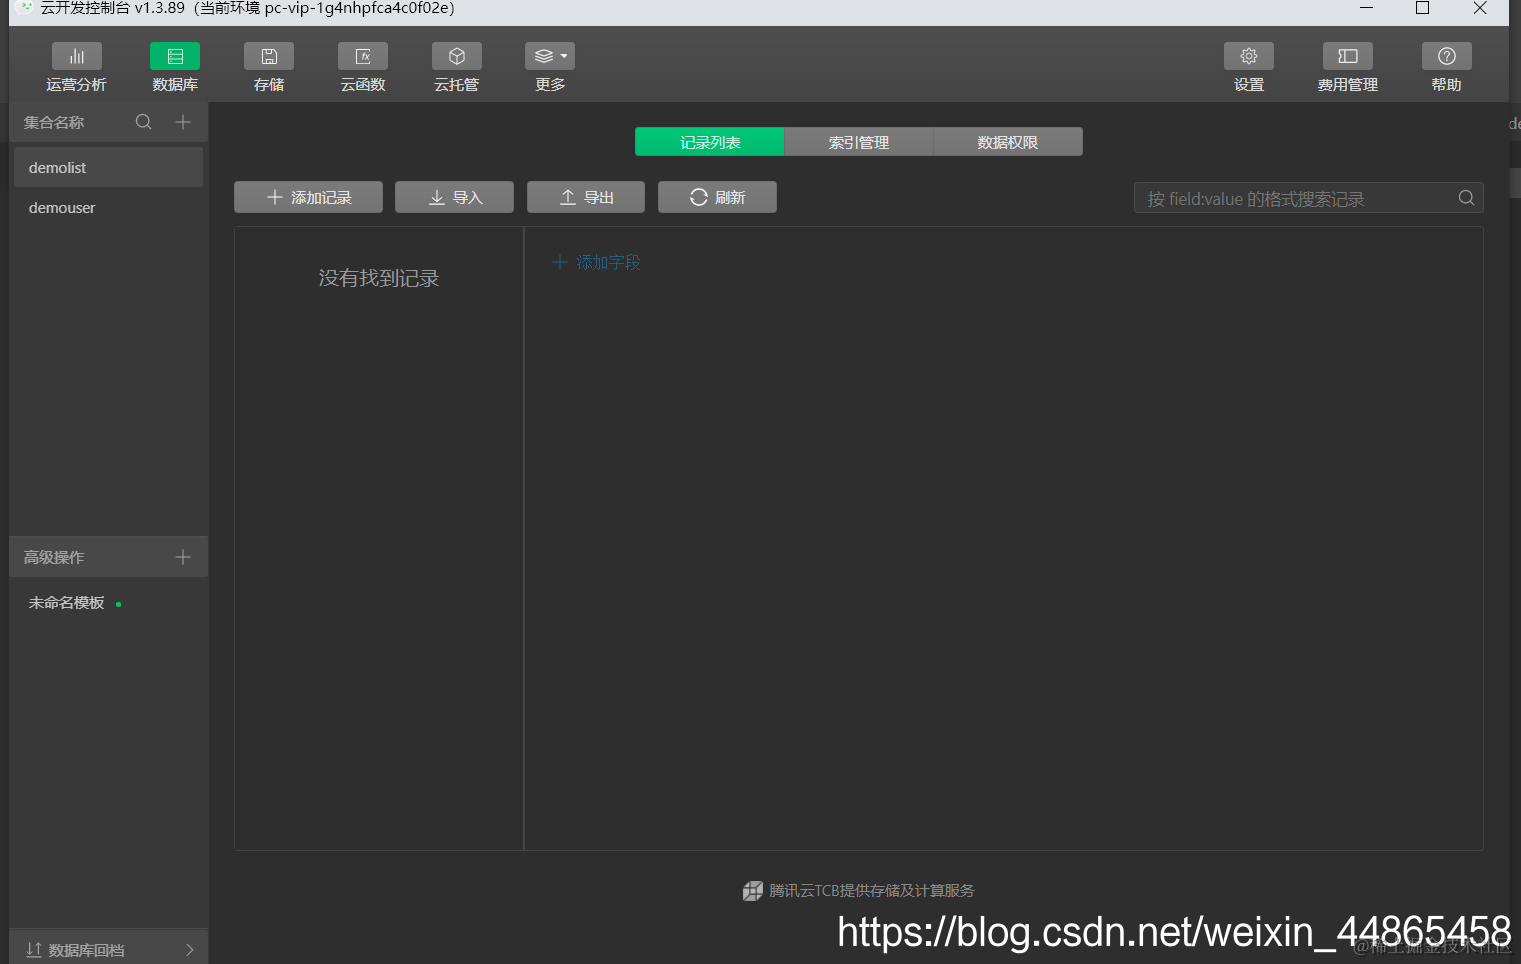Switch to the 索引管理 tab
Viewport: 1521px width, 964px height.
[859, 142]
